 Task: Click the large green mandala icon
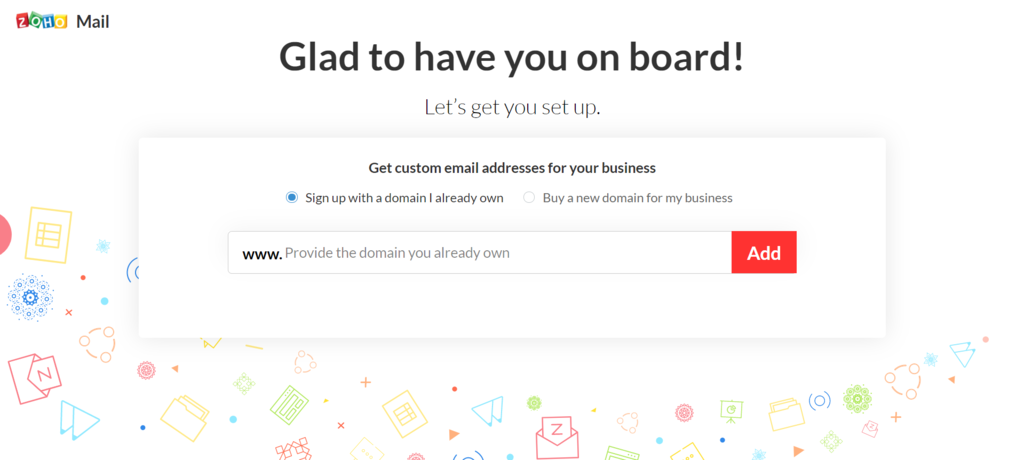(857, 398)
